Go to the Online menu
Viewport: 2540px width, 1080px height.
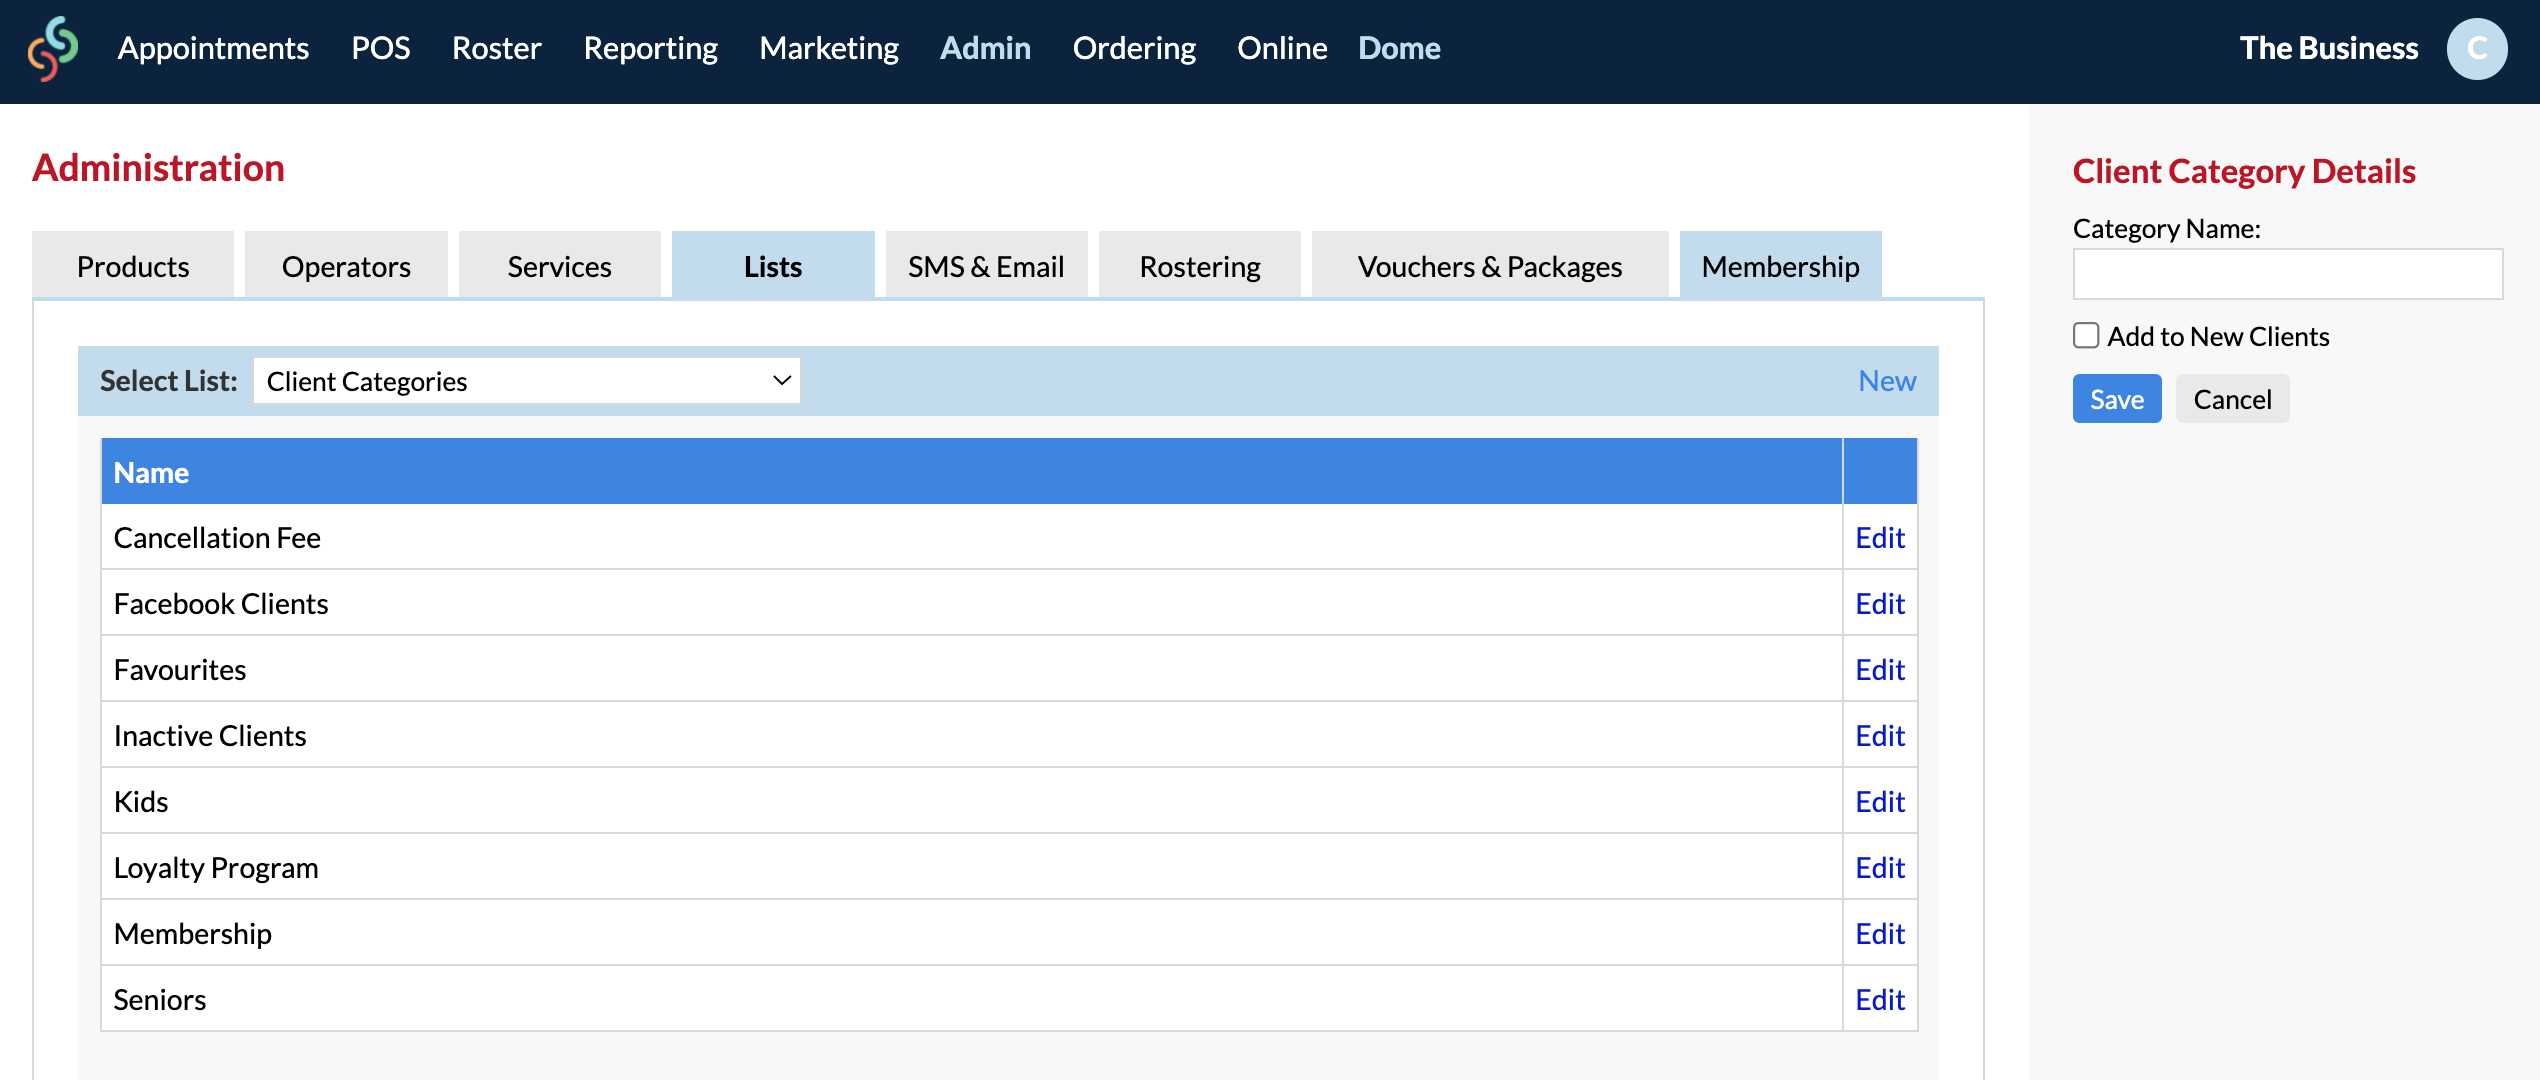[1282, 48]
